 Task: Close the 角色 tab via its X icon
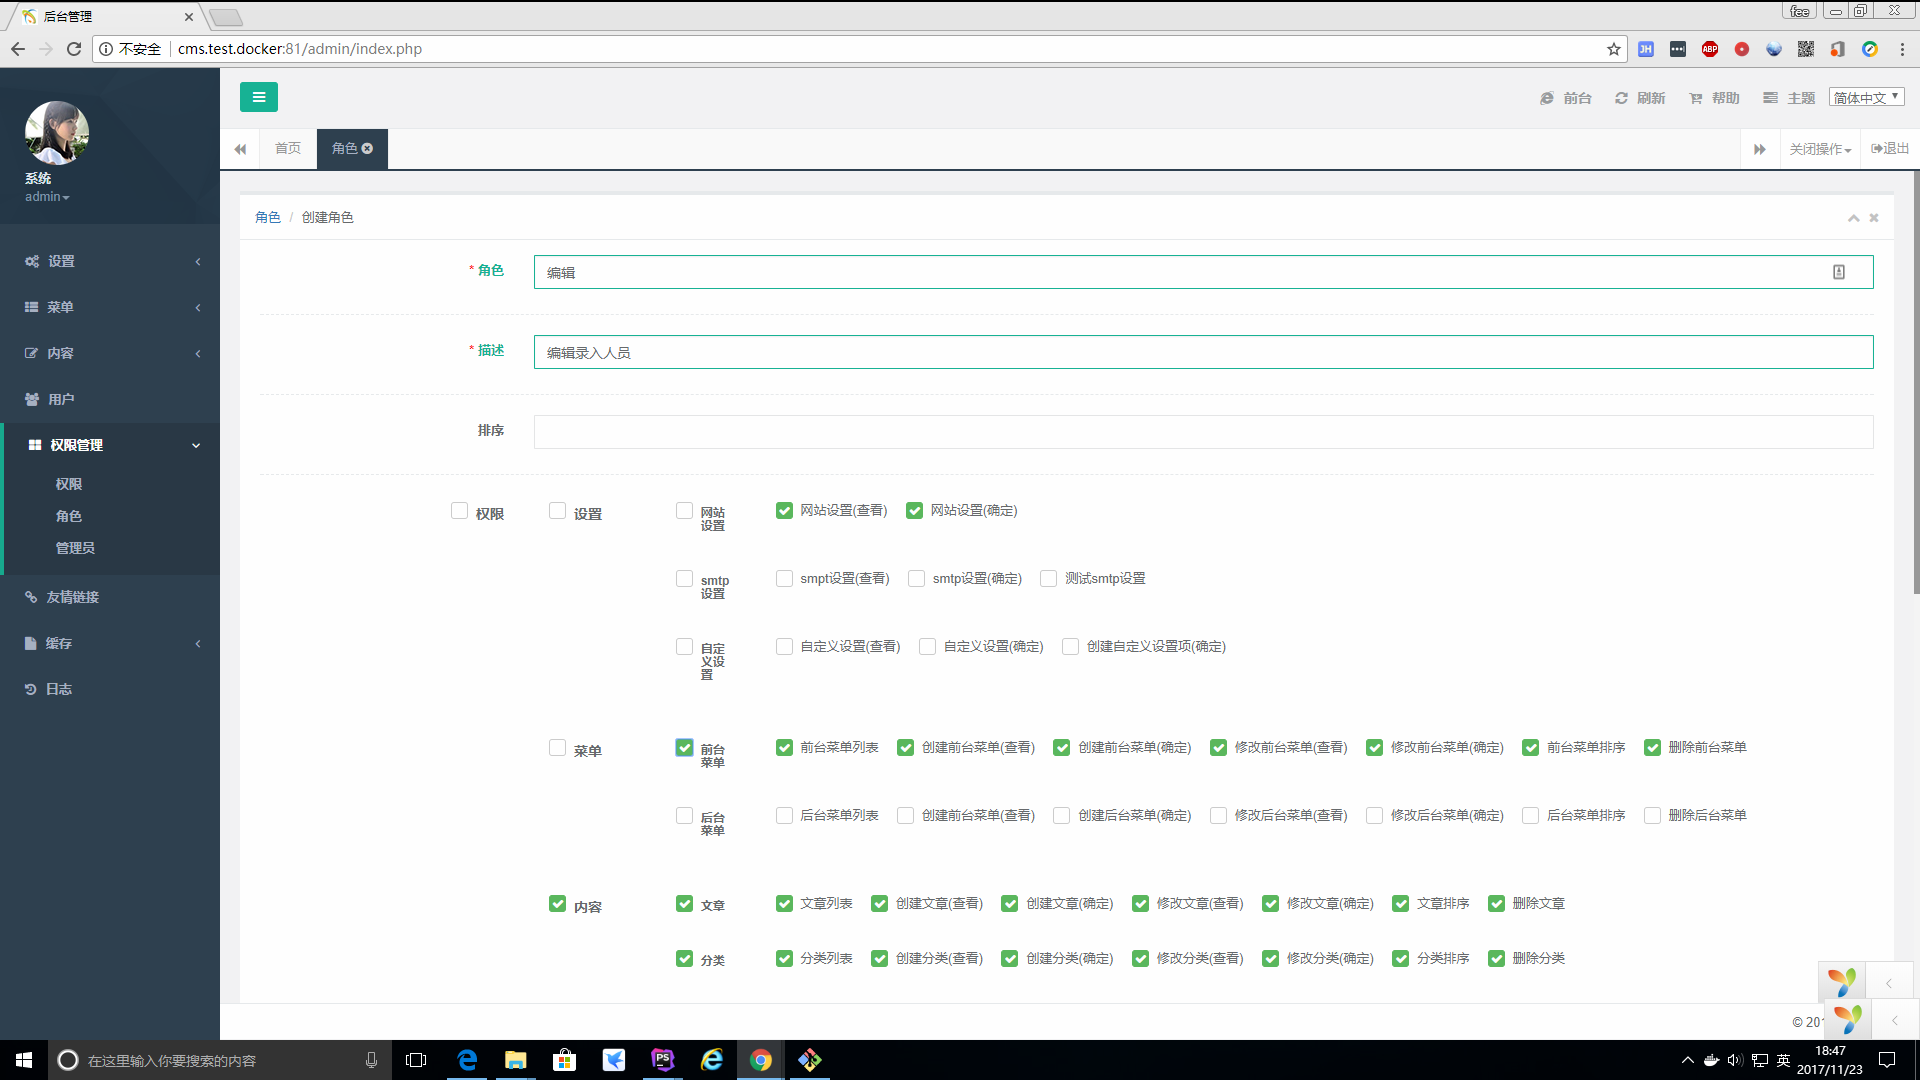point(368,148)
